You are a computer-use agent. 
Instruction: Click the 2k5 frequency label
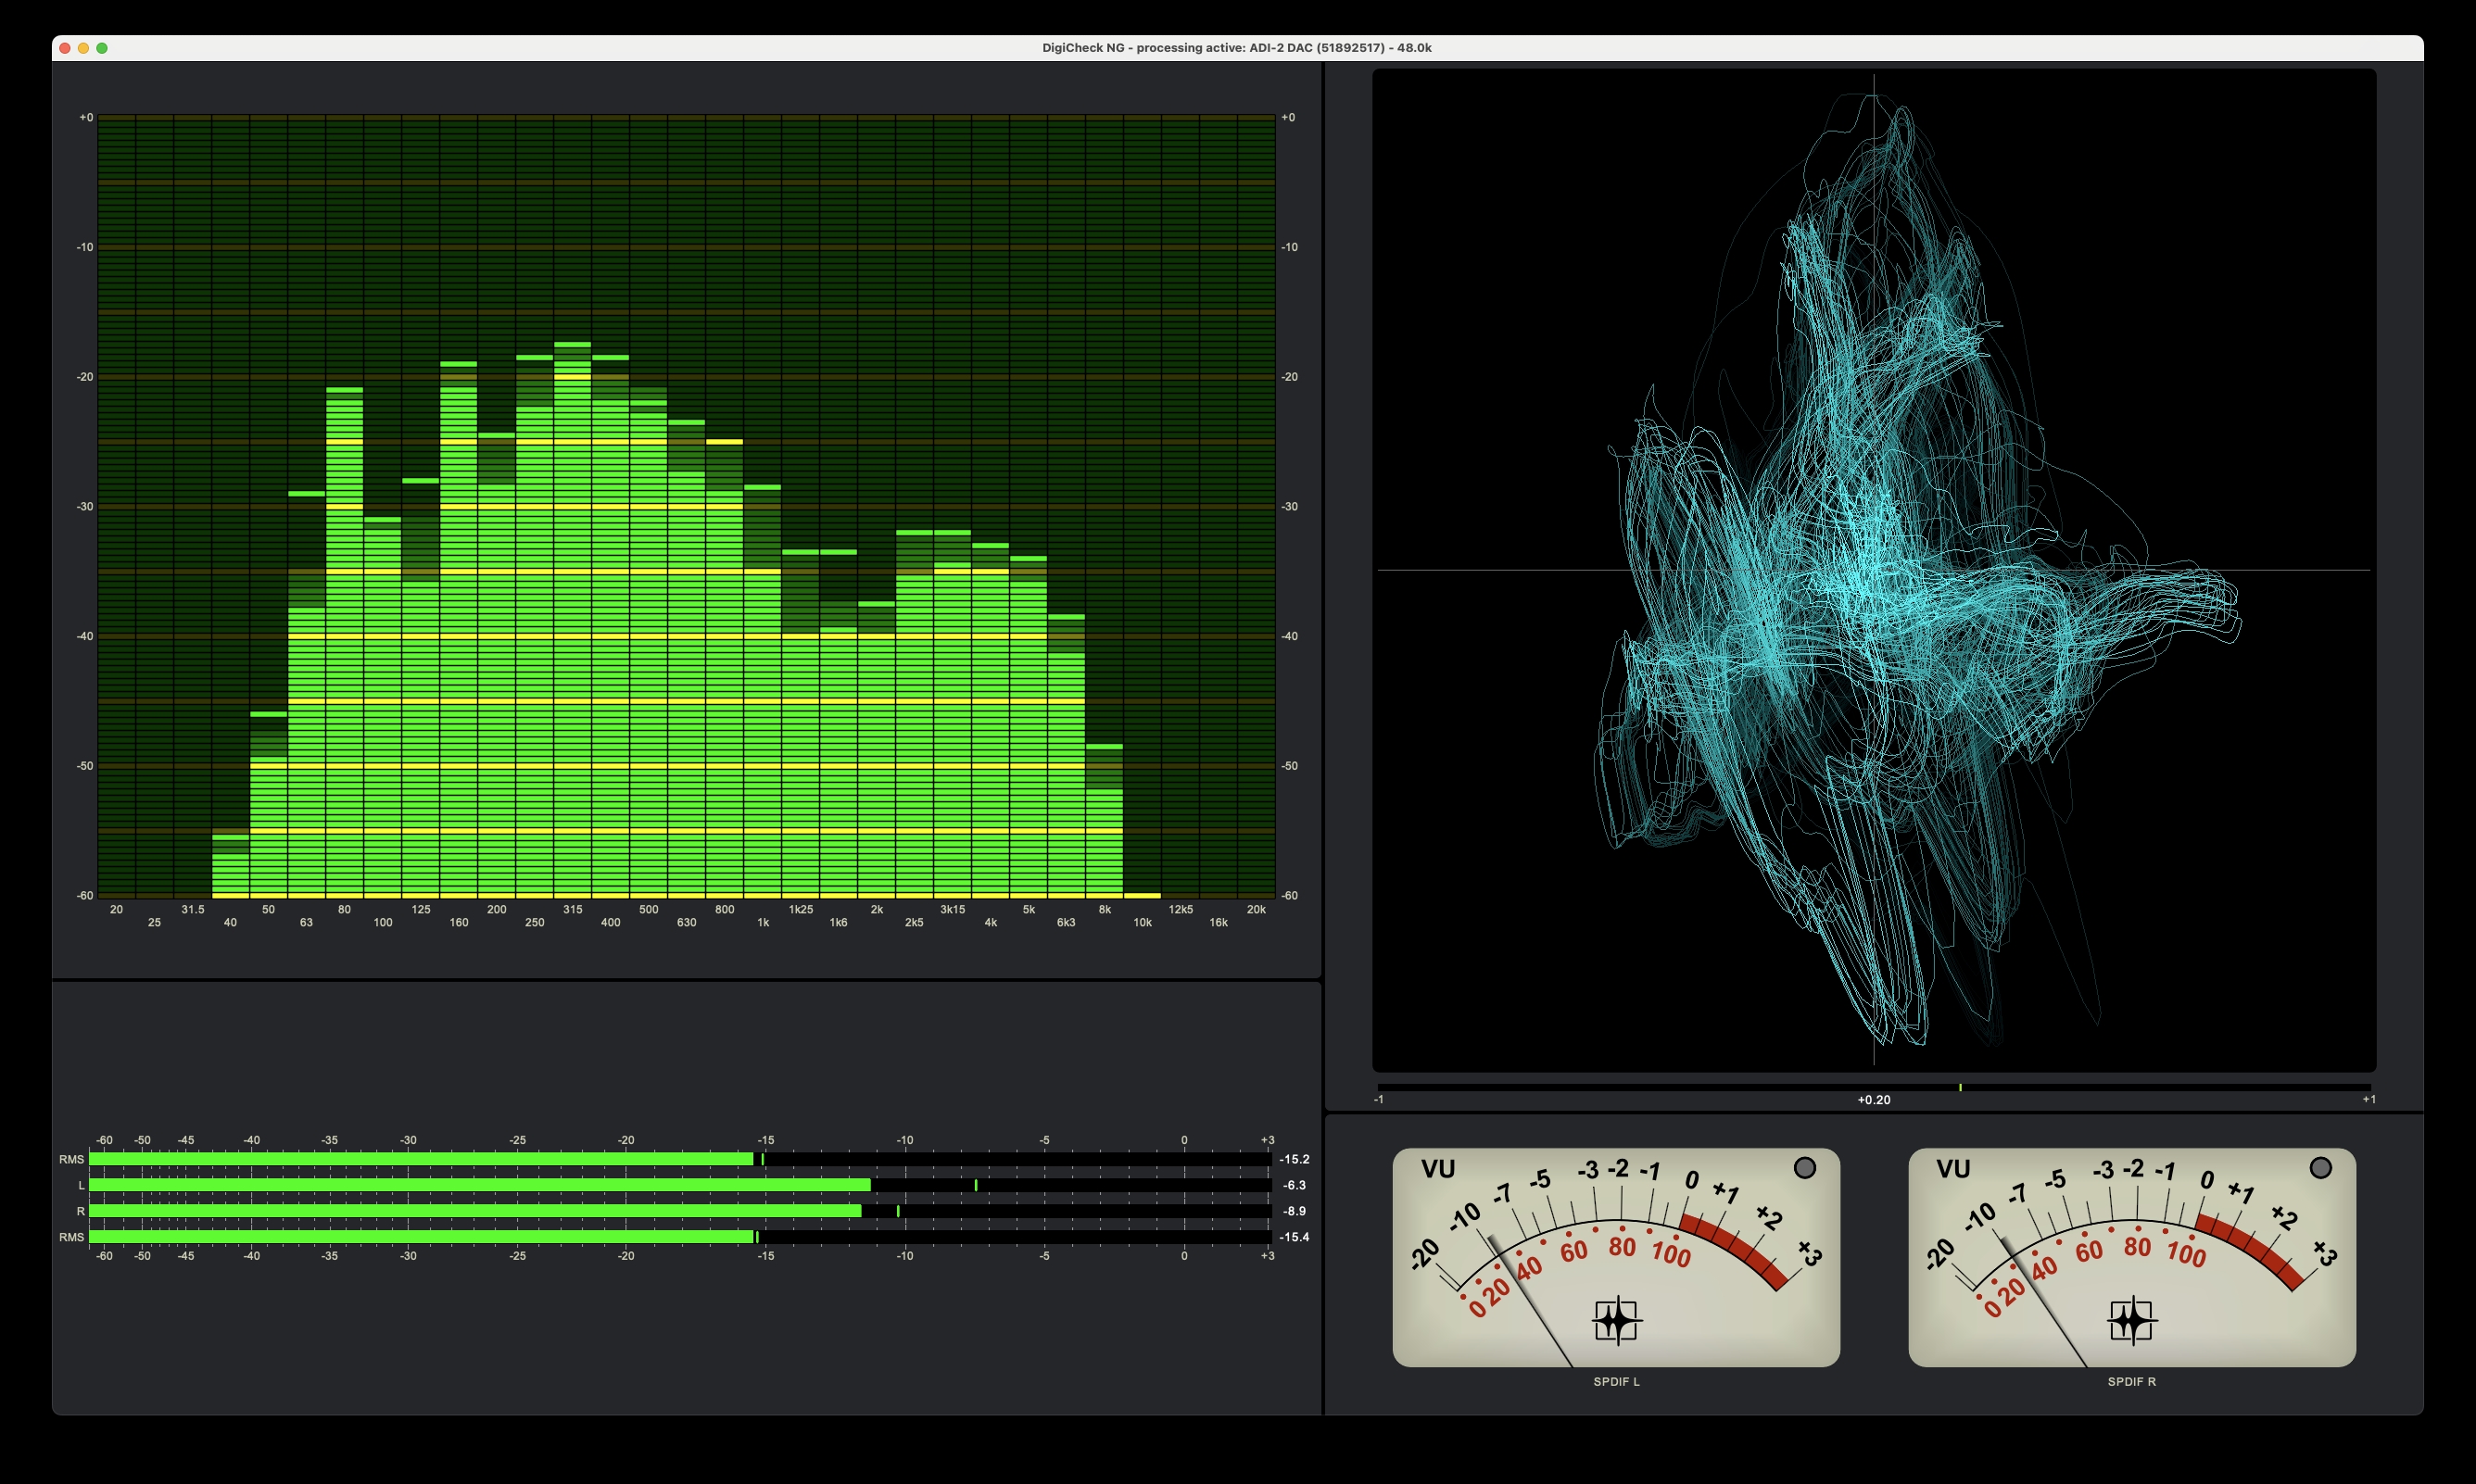click(x=914, y=923)
